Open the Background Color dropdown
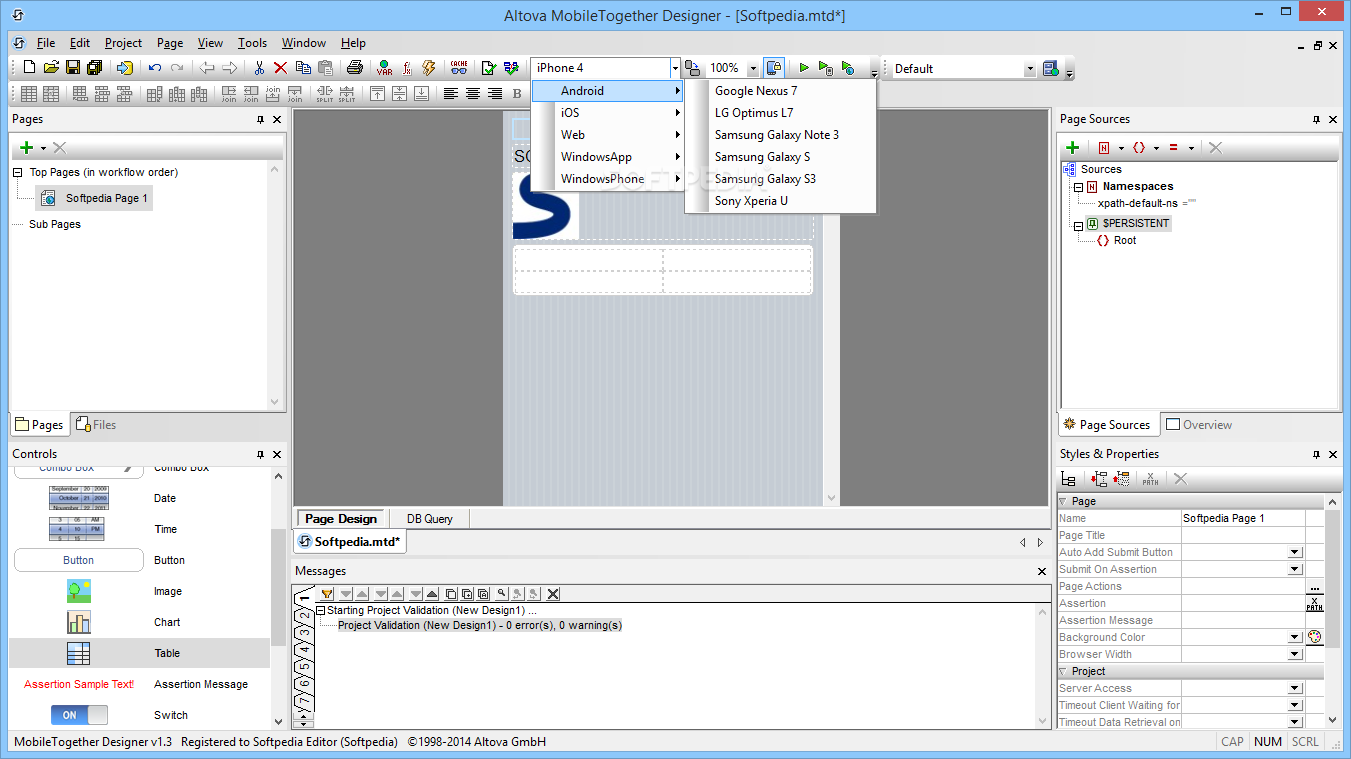Image resolution: width=1351 pixels, height=759 pixels. (x=1295, y=637)
